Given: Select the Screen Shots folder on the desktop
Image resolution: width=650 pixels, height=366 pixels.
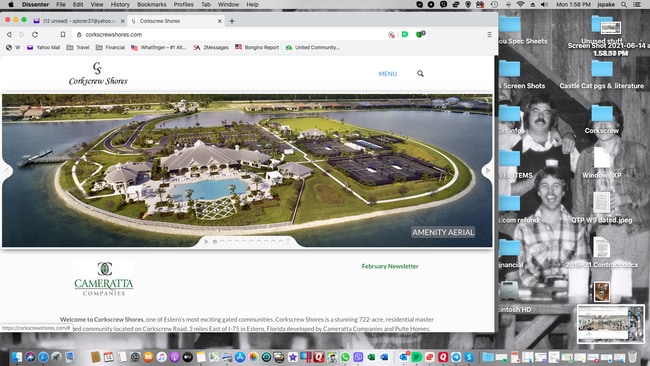Looking at the screenshot, I should pyautogui.click(x=521, y=75).
